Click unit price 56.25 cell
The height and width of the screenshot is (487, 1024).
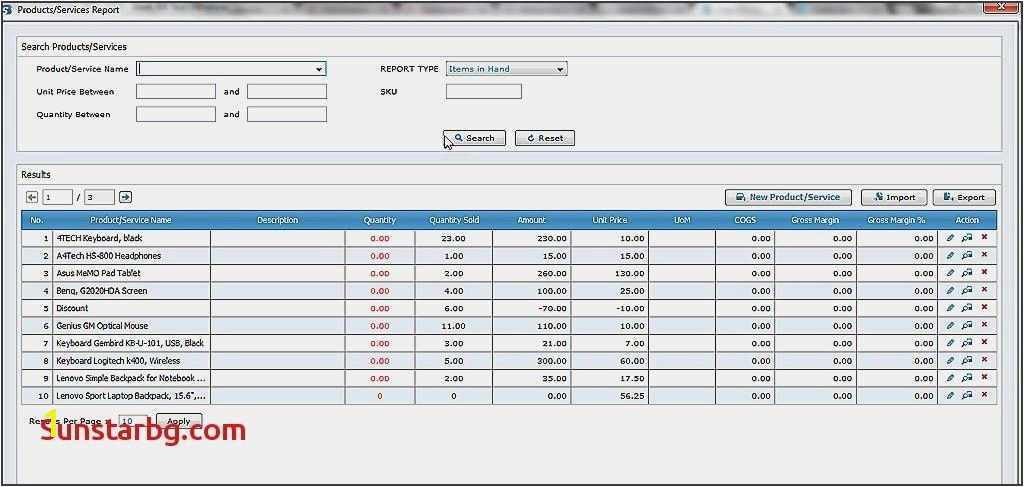click(x=609, y=396)
